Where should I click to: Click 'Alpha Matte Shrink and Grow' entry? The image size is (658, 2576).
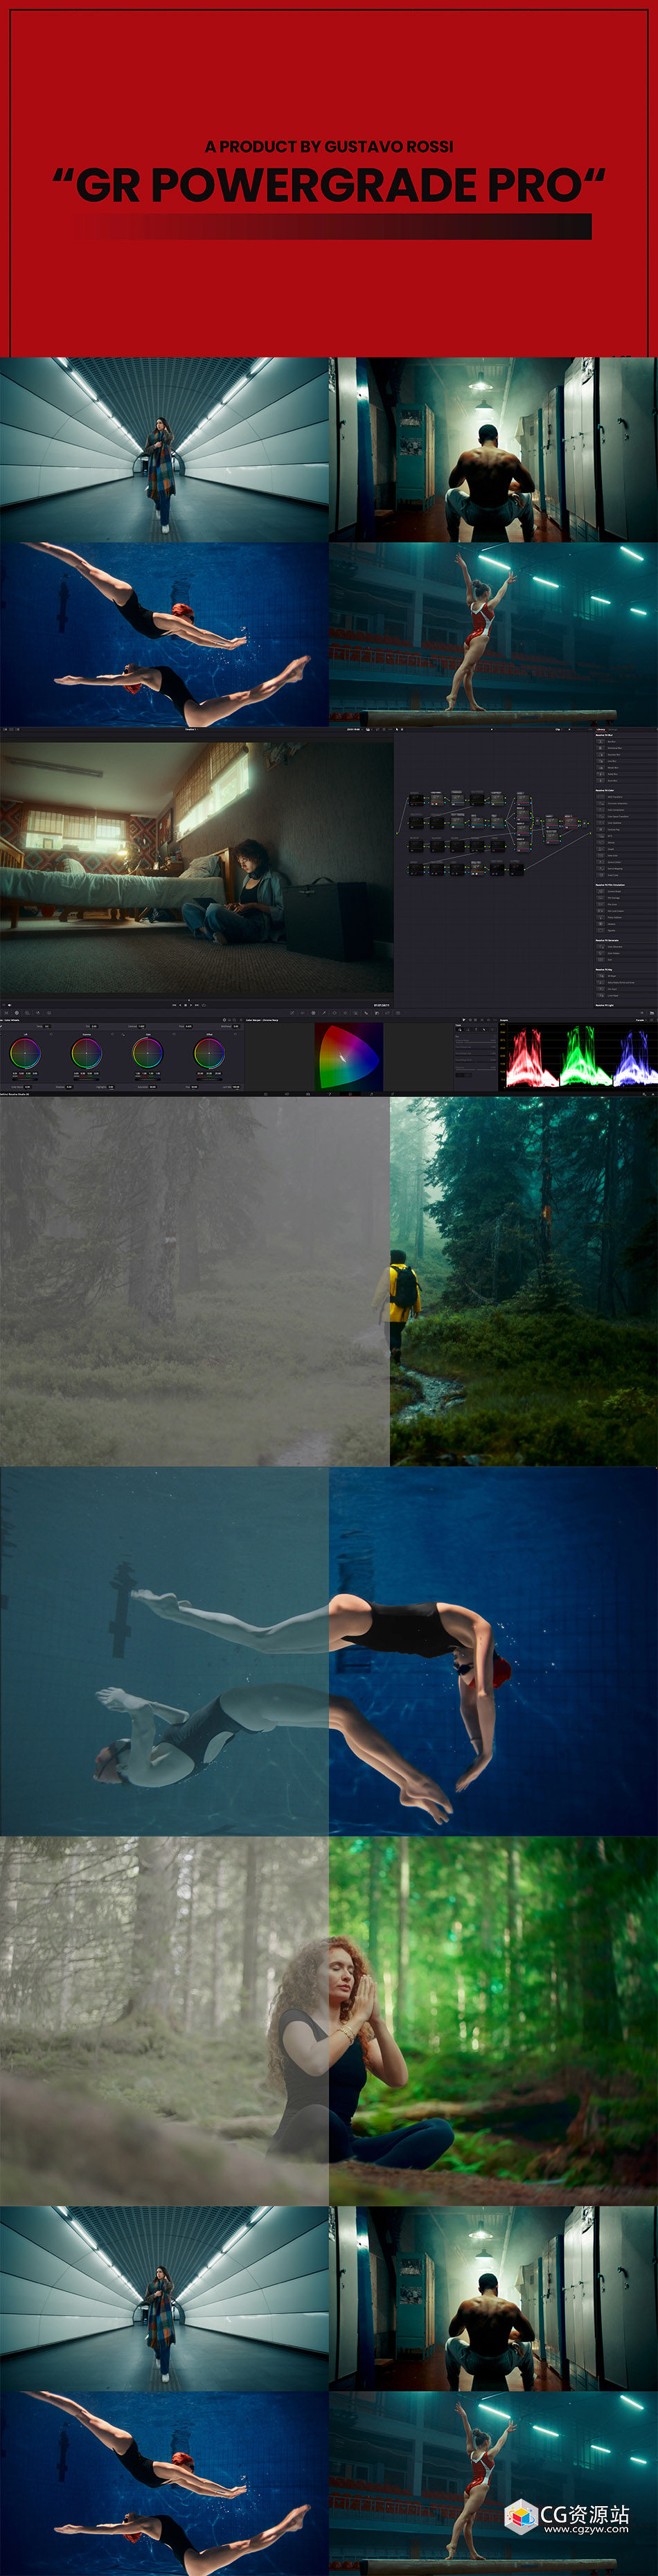[621, 983]
